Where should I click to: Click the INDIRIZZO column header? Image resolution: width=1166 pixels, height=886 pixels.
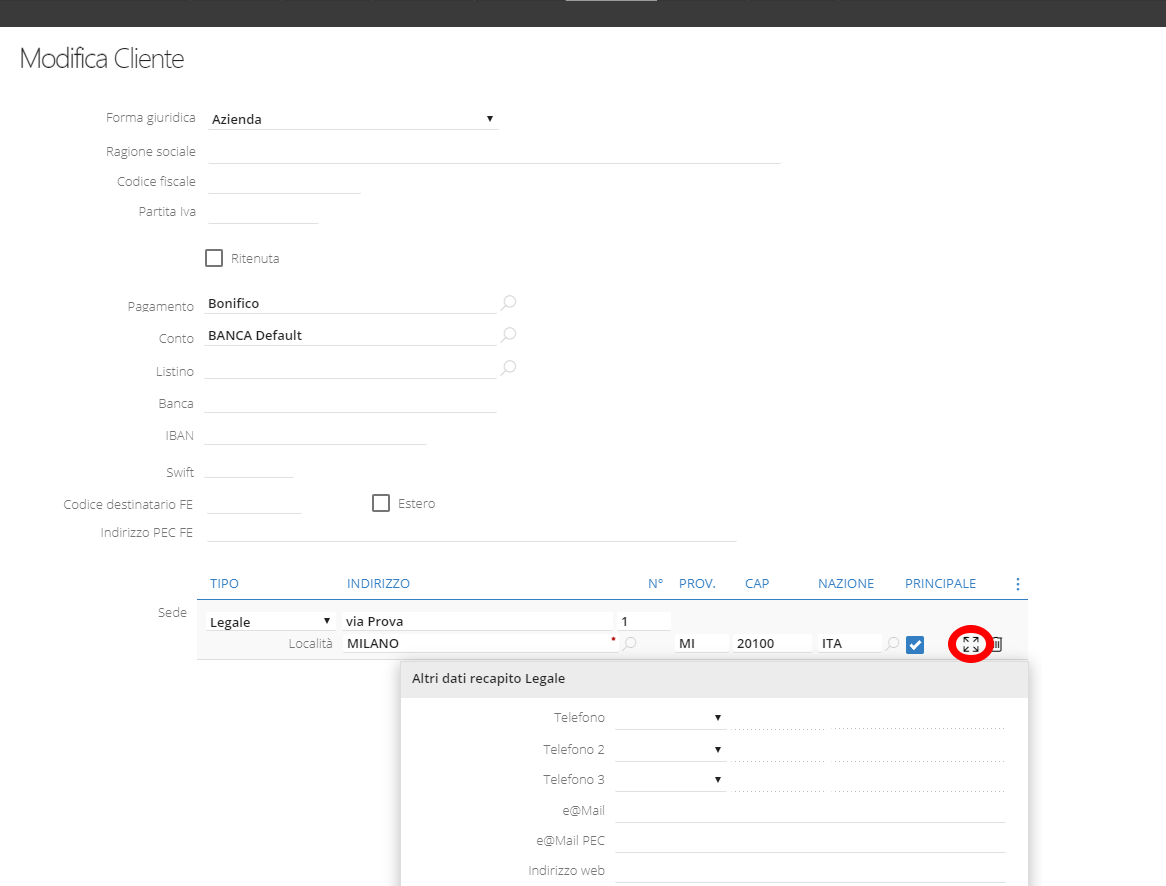click(378, 584)
